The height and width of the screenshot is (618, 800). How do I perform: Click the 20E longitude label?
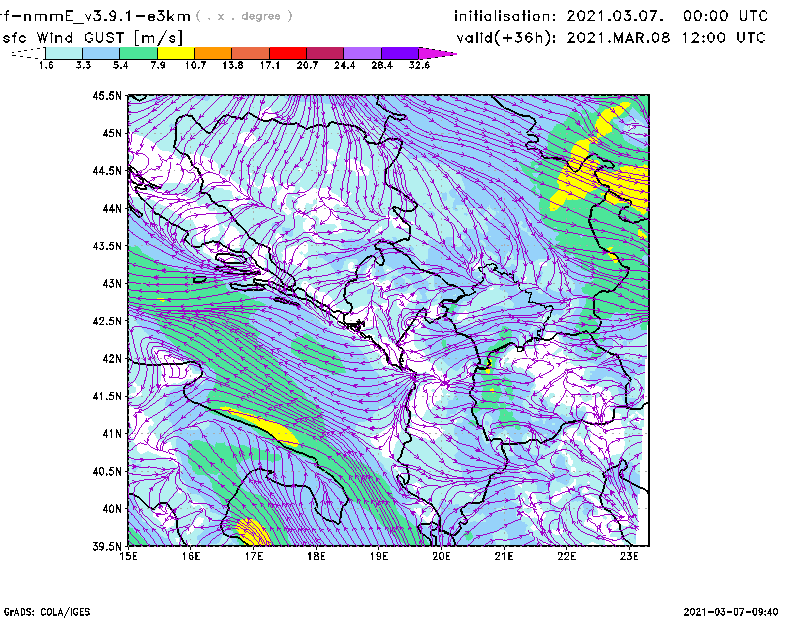point(441,556)
